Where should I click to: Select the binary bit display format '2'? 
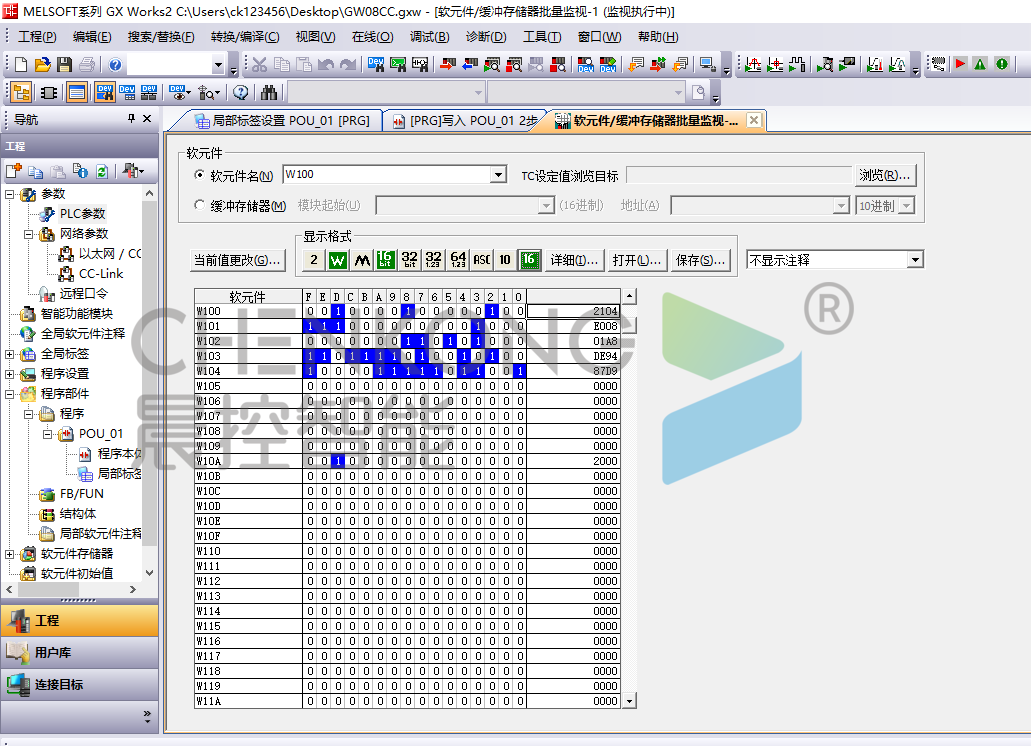[314, 260]
